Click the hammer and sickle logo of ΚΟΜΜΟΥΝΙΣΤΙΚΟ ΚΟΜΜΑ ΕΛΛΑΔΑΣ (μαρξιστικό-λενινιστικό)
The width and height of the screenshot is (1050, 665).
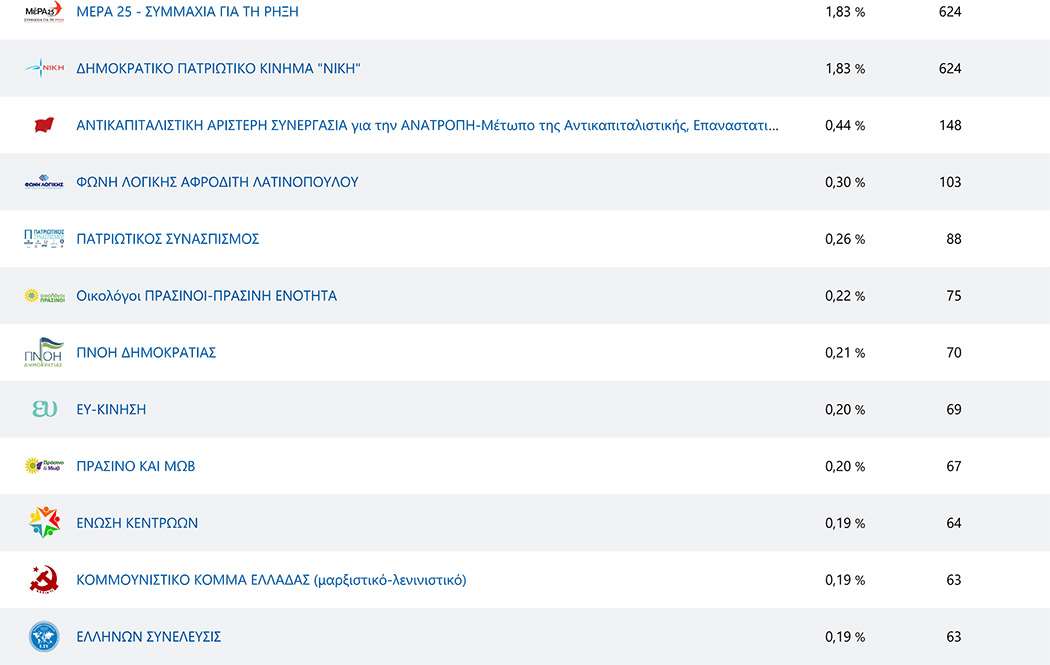(x=44, y=579)
